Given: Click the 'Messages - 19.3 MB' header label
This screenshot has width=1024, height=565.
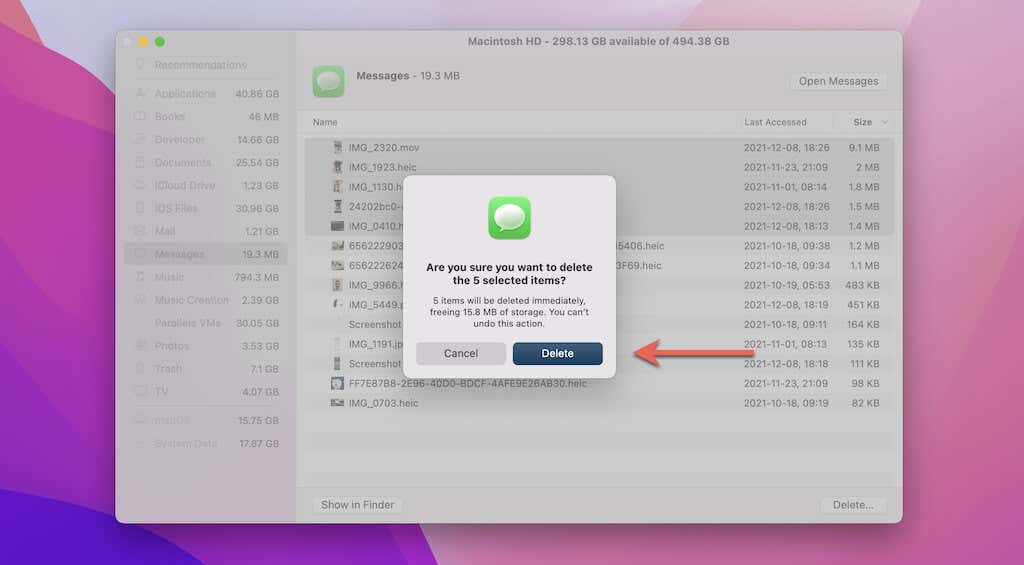Looking at the screenshot, I should 408,76.
